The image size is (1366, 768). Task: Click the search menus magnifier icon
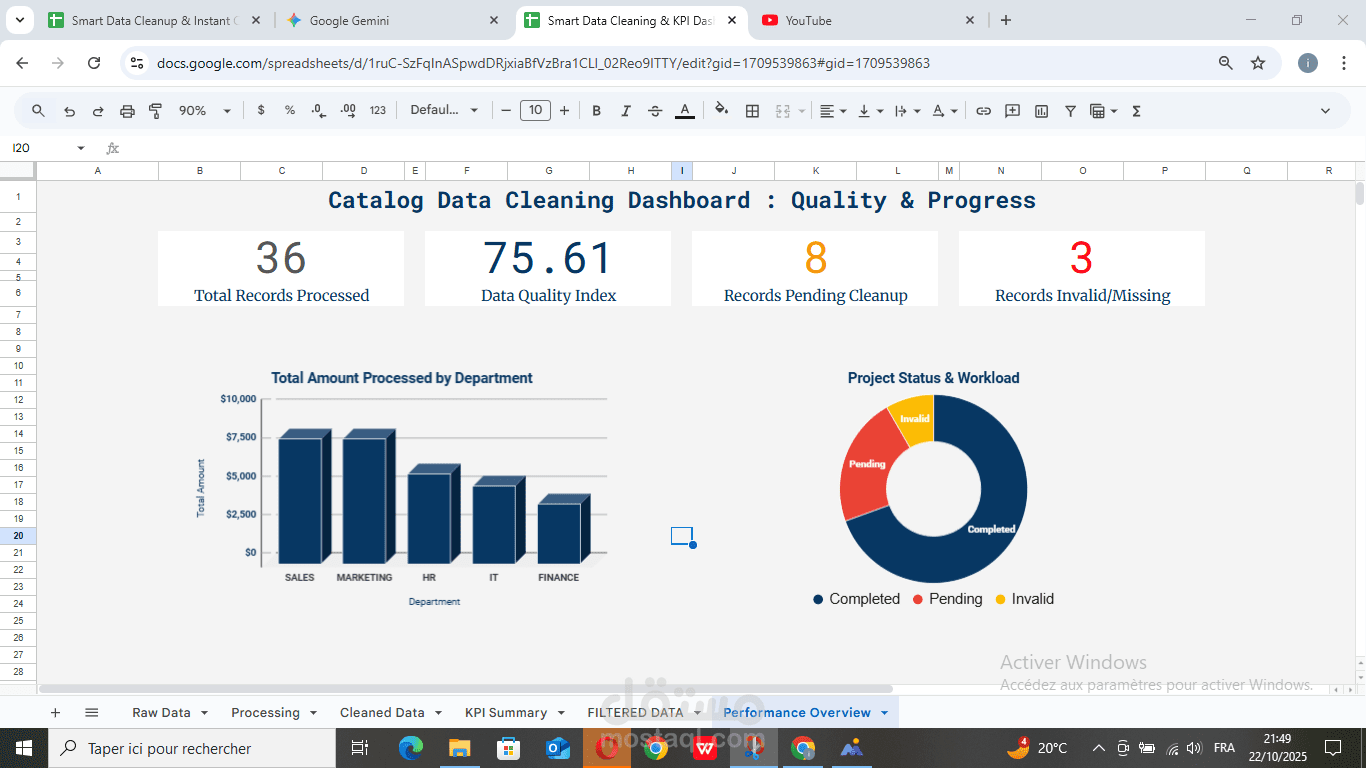pyautogui.click(x=38, y=111)
